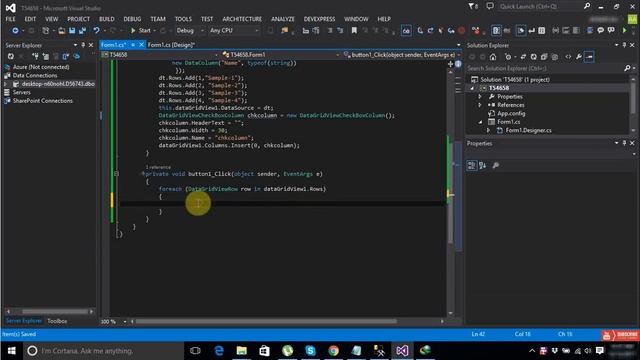Click the Start debugging button
The height and width of the screenshot is (360, 640).
[x=140, y=31]
